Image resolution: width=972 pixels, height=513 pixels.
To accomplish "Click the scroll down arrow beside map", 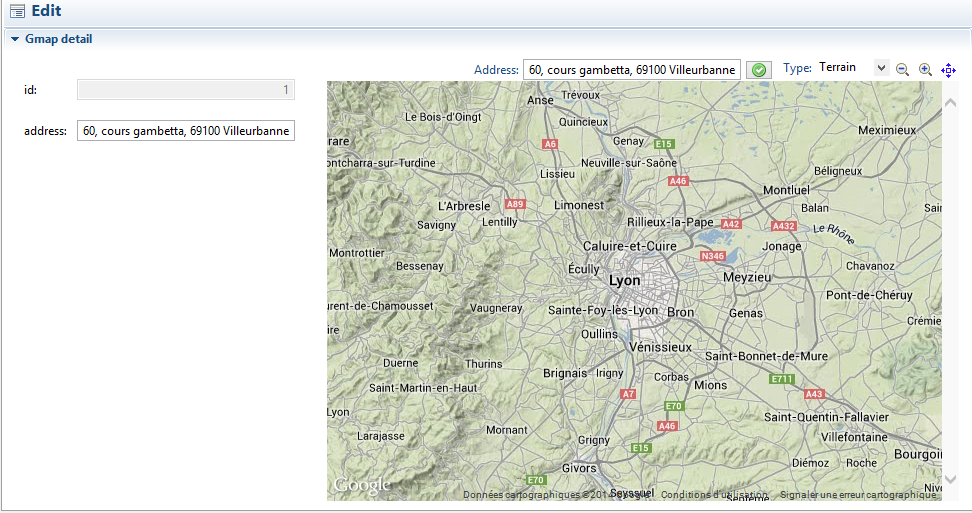I will pos(950,479).
